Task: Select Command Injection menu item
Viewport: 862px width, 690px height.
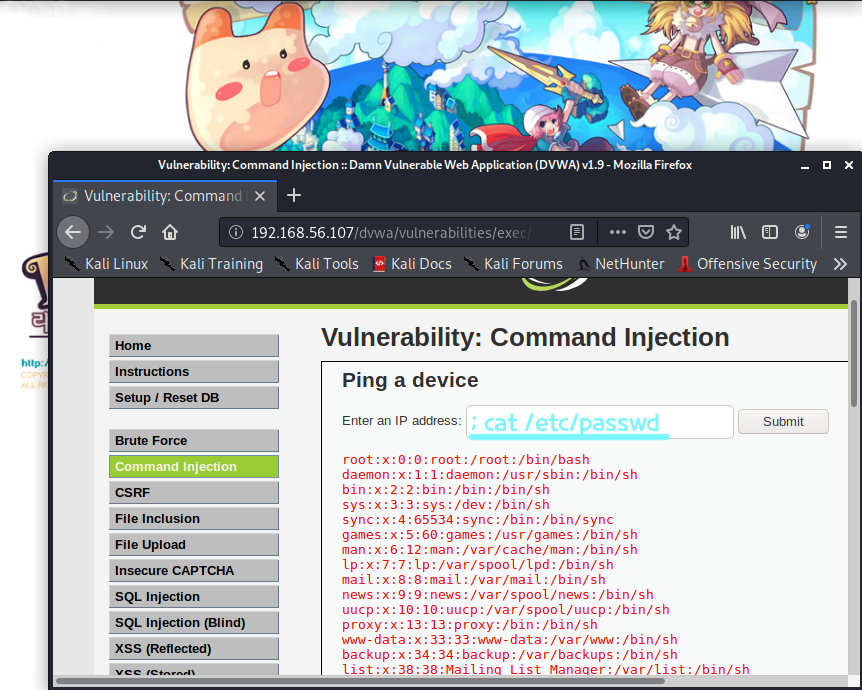Action: pos(194,467)
